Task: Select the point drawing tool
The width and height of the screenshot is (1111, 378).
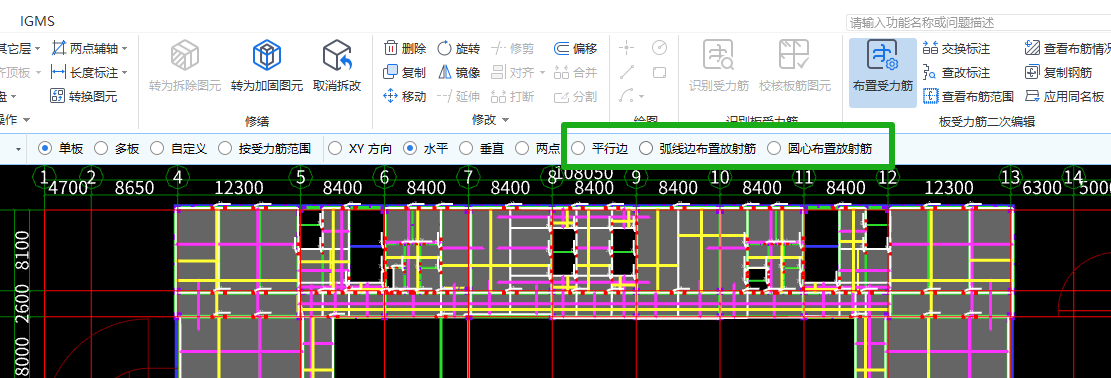Action: tap(626, 48)
